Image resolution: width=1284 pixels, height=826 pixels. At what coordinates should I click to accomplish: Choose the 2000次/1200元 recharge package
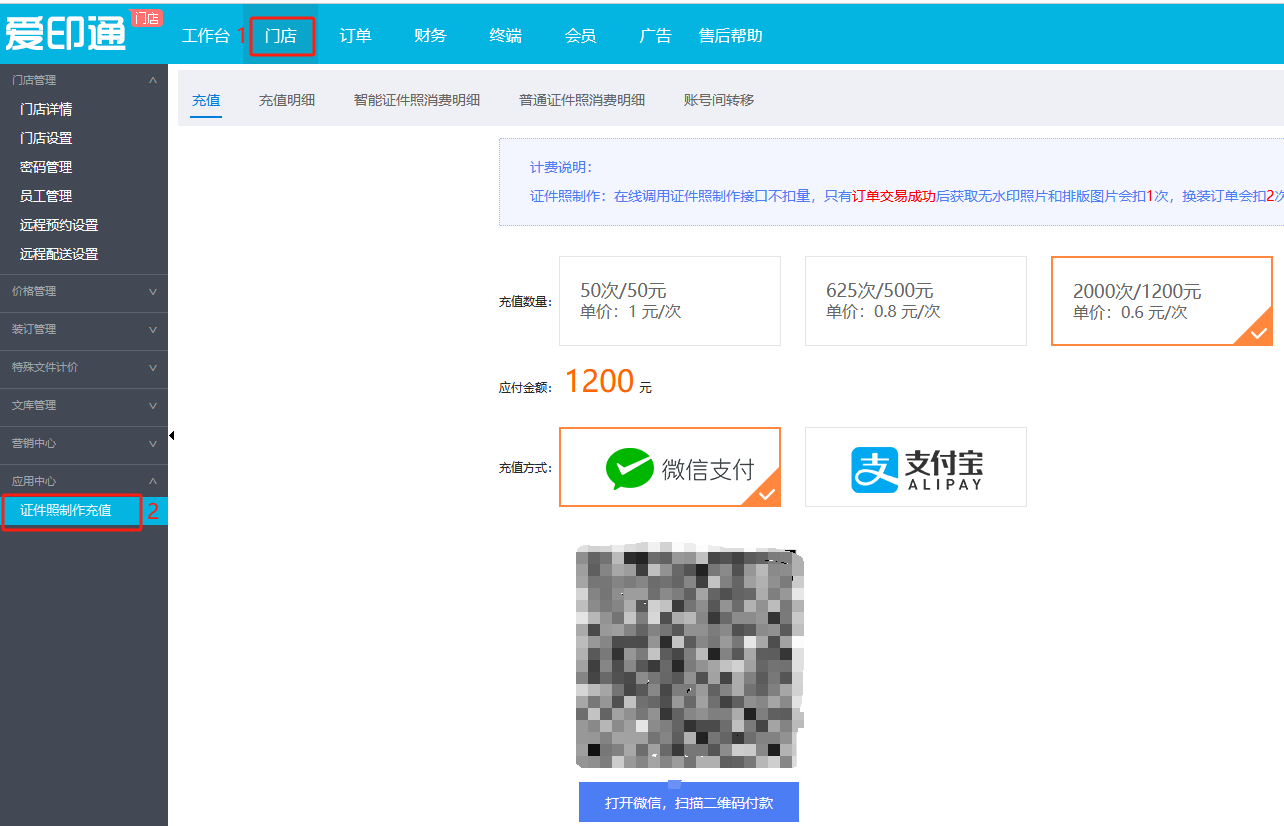[x=1161, y=301]
